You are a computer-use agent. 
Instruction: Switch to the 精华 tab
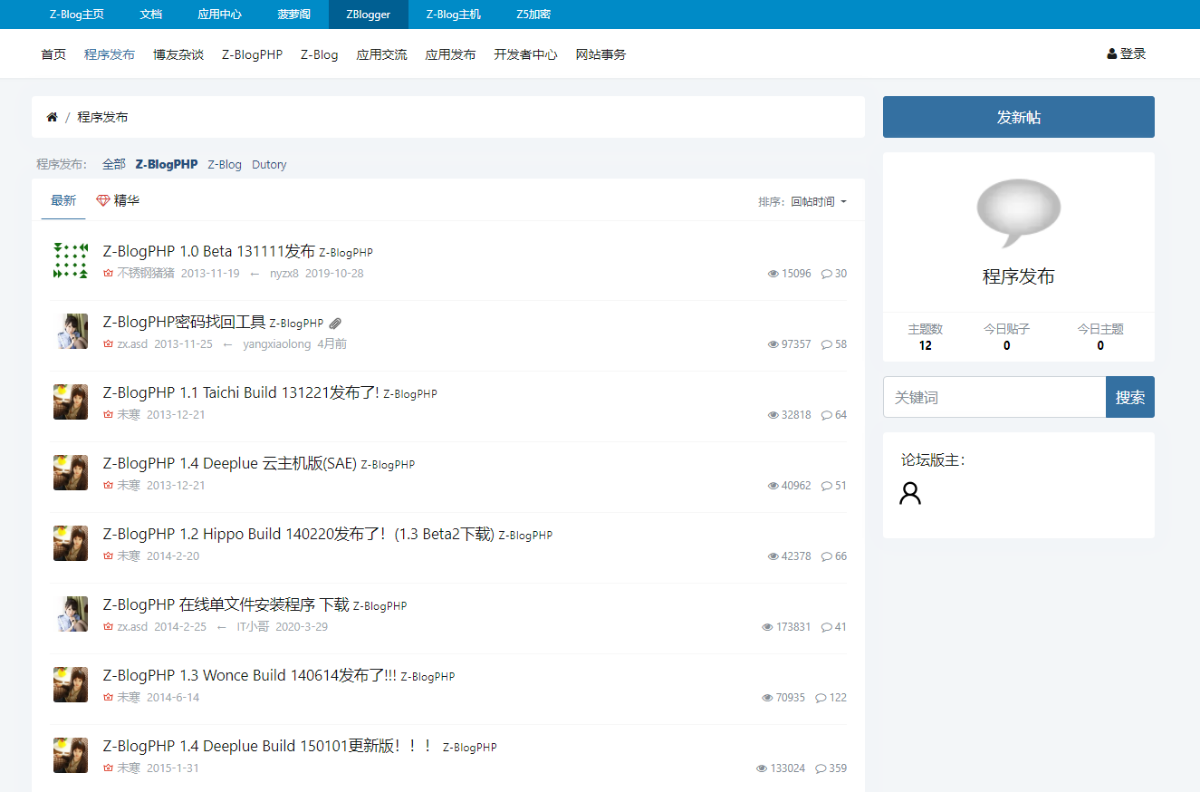click(118, 201)
